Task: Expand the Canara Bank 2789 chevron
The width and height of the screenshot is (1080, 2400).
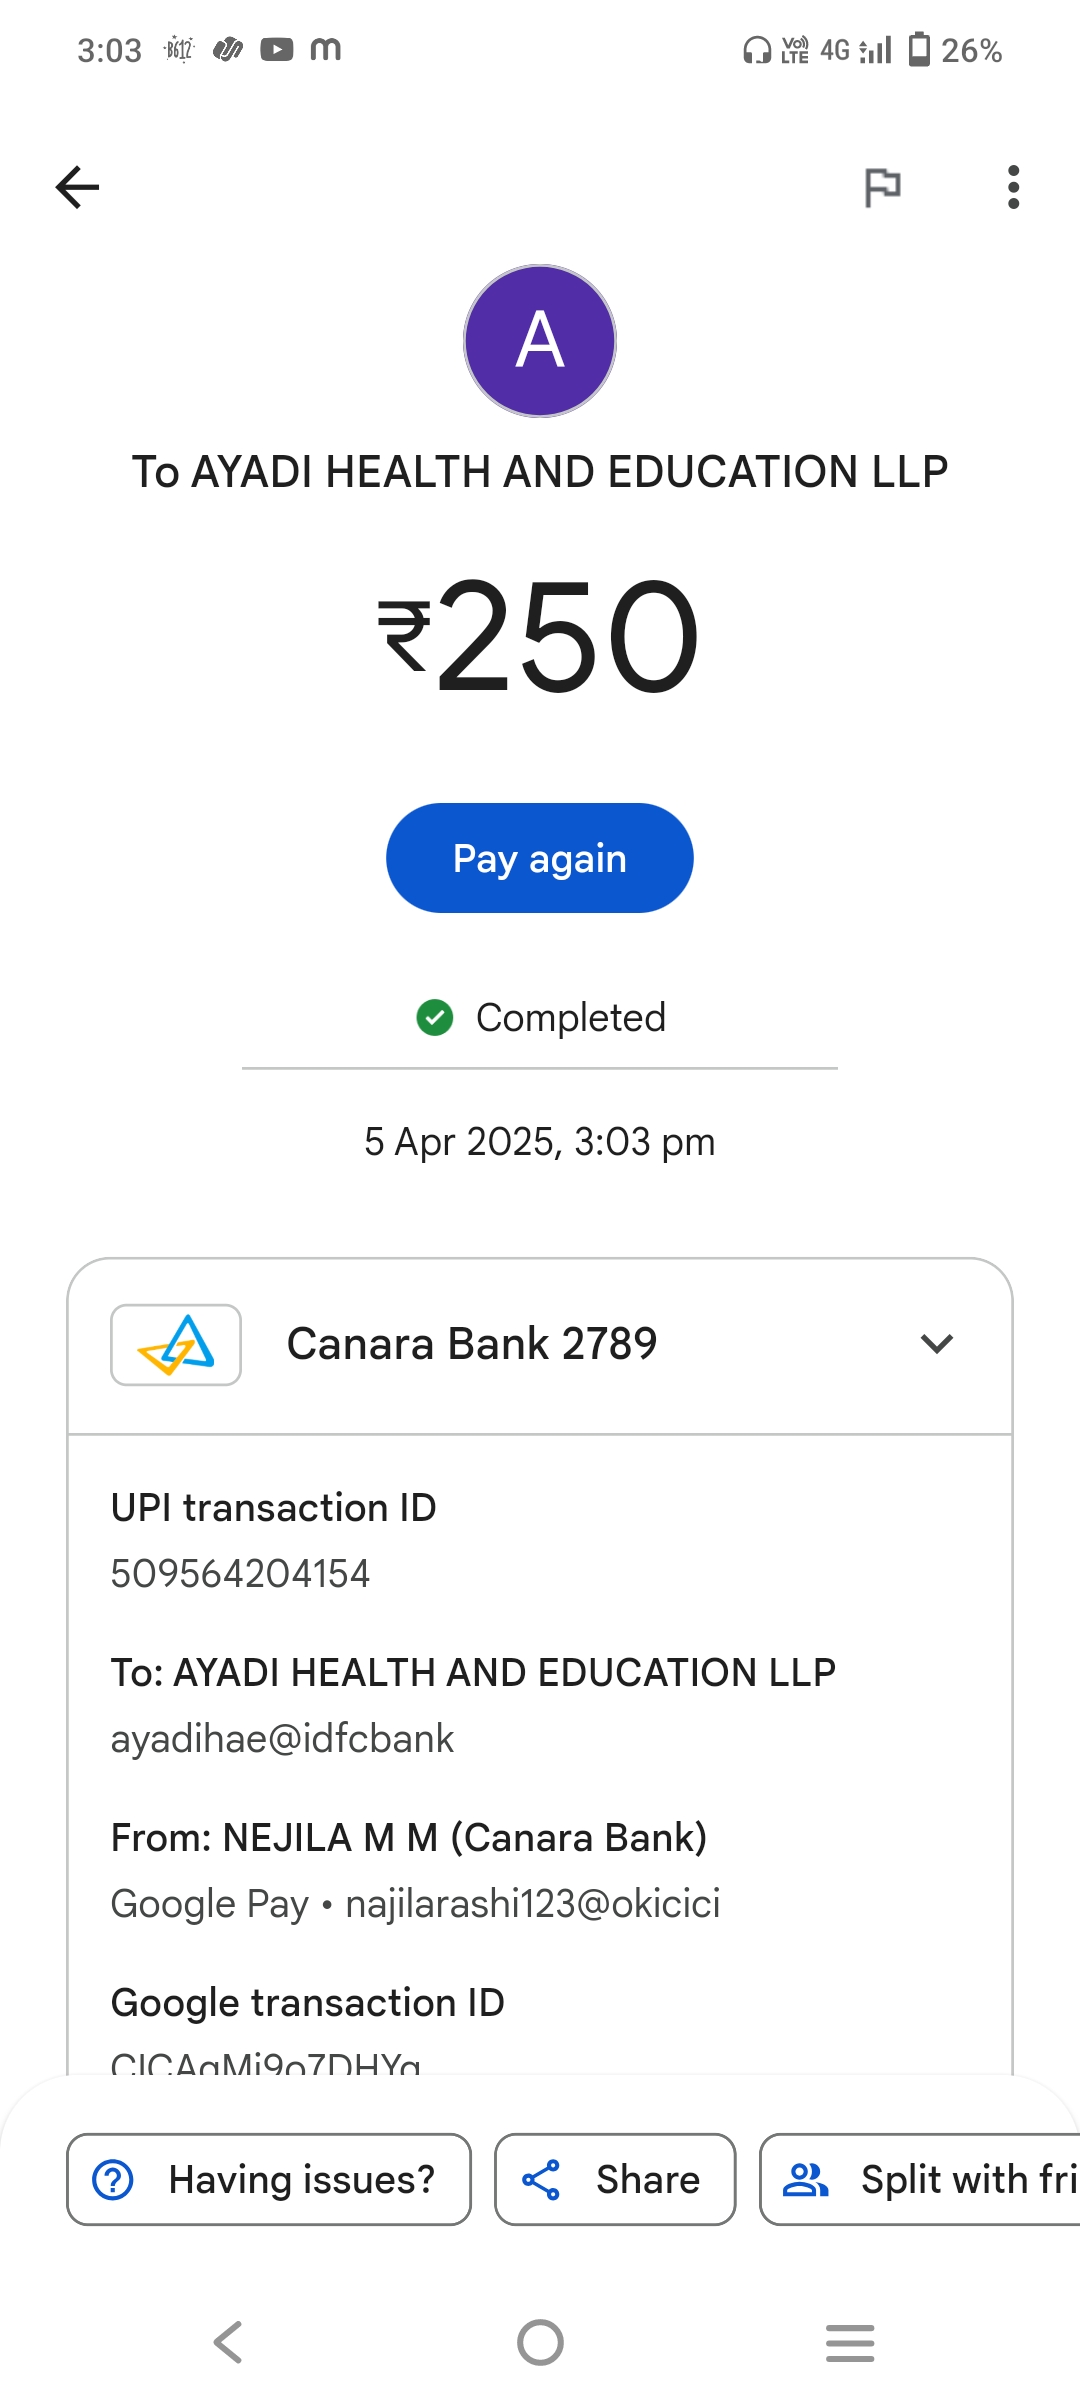Action: coord(936,1344)
